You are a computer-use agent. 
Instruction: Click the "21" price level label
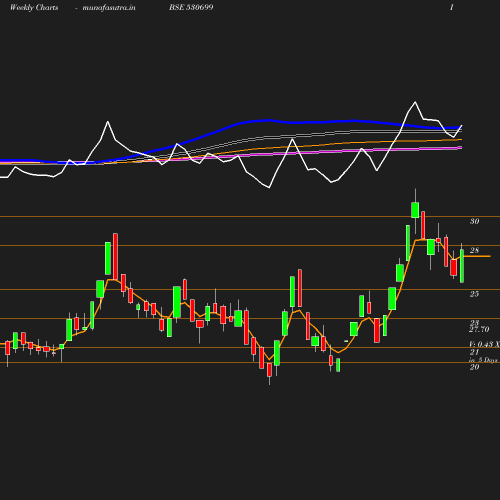tap(475, 352)
